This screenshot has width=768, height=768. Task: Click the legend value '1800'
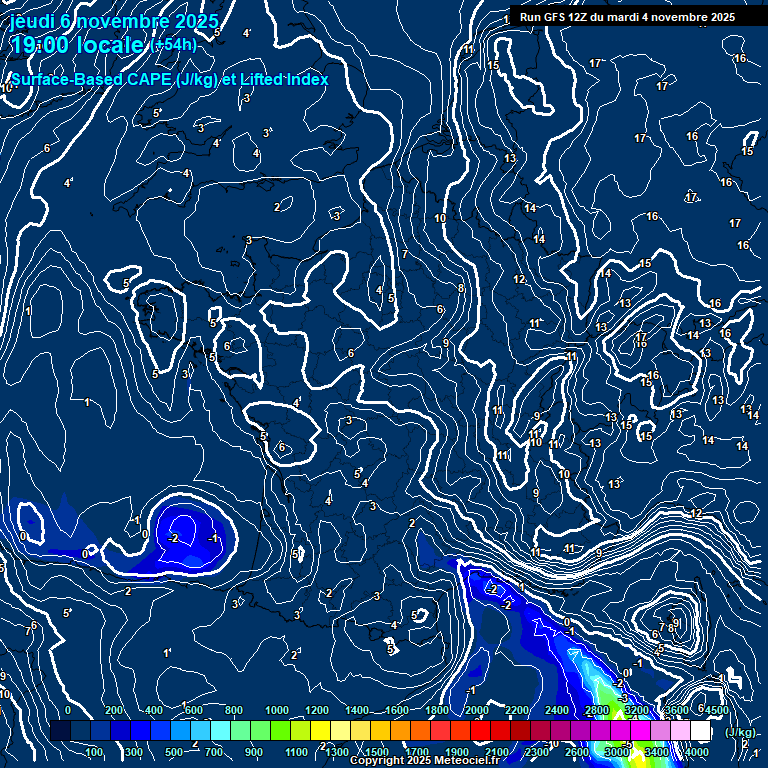click(436, 710)
